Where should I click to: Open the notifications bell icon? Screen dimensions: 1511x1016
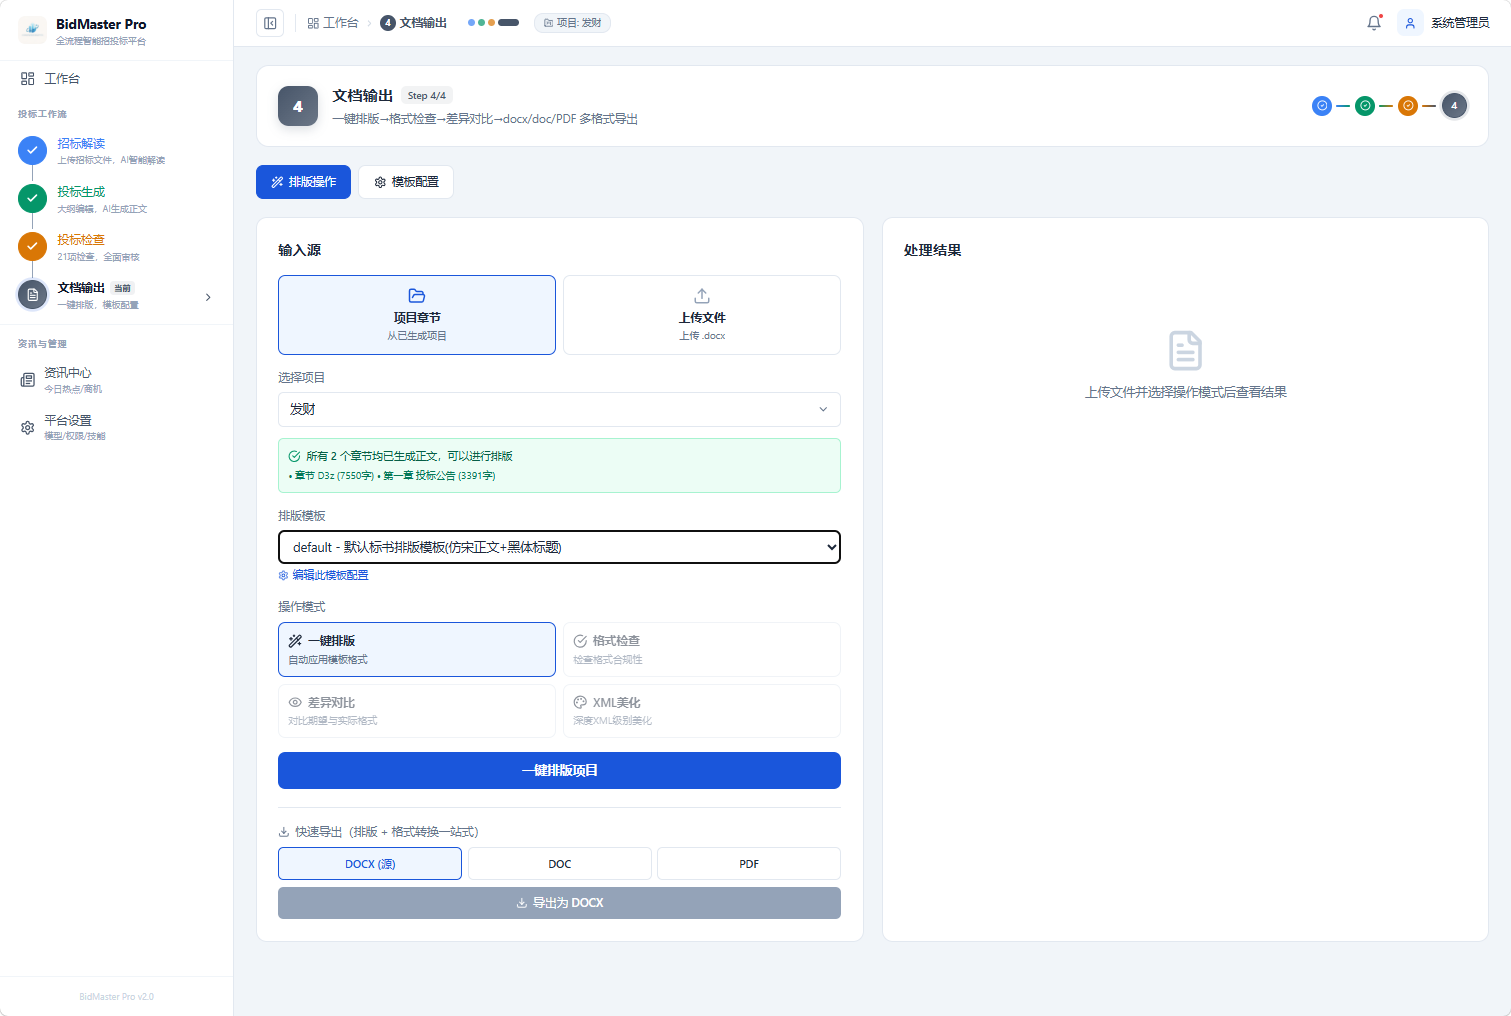tap(1374, 23)
